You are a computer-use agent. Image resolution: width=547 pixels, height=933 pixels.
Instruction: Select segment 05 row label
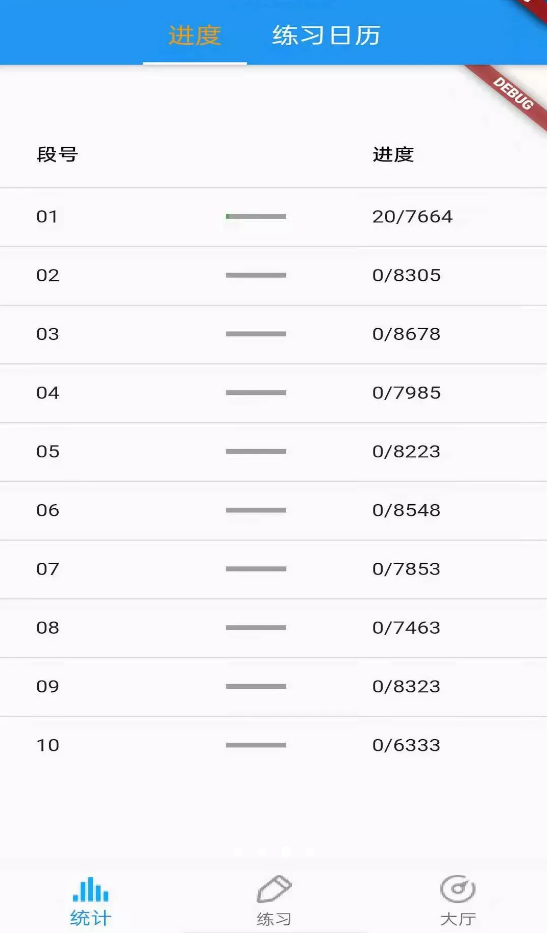[x=48, y=452]
